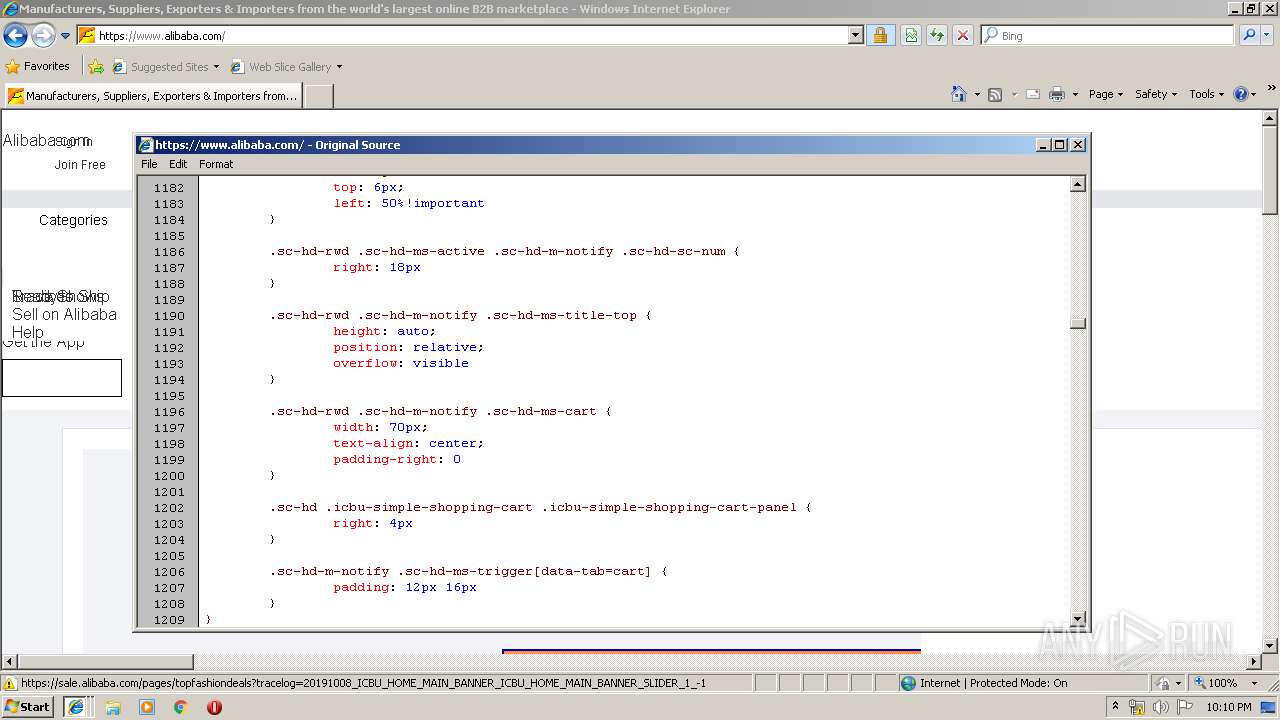1280x720 pixels.
Task: Show hidden tray icons arrow
Action: [x=1116, y=707]
